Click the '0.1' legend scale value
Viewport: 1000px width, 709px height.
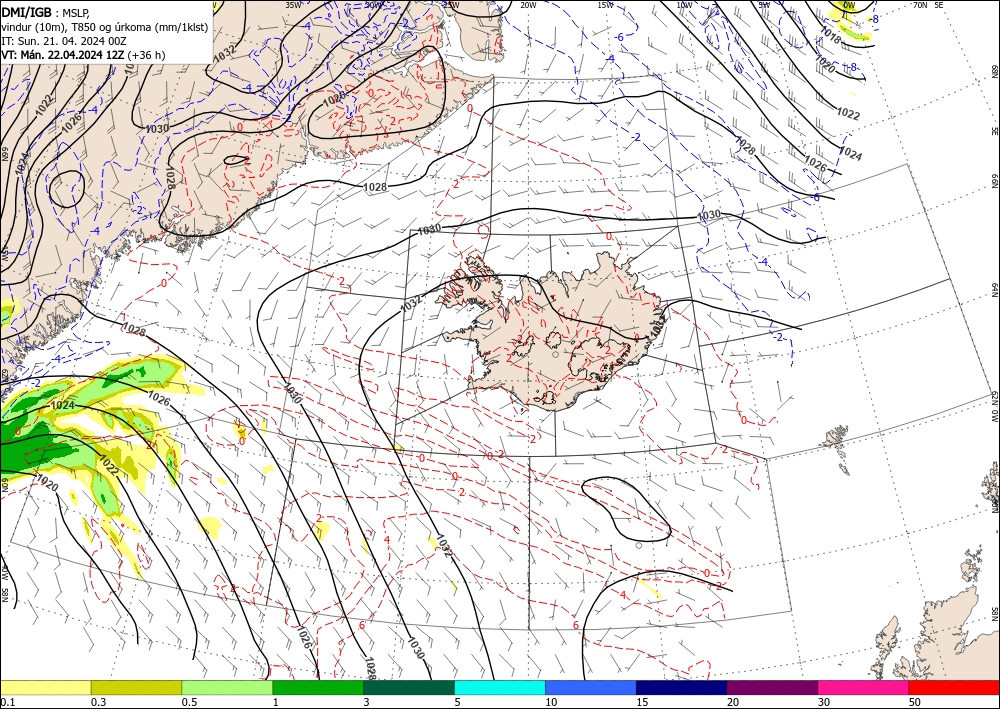8,702
